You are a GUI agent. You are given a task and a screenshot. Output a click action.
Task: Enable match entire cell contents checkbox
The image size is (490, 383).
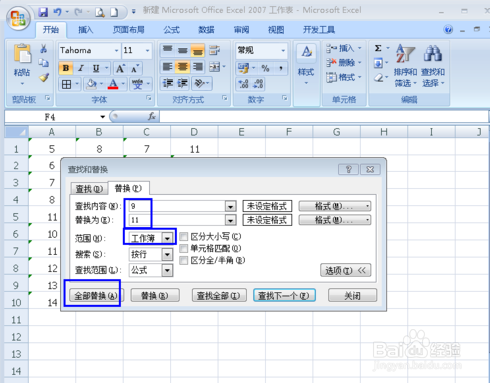click(x=184, y=249)
